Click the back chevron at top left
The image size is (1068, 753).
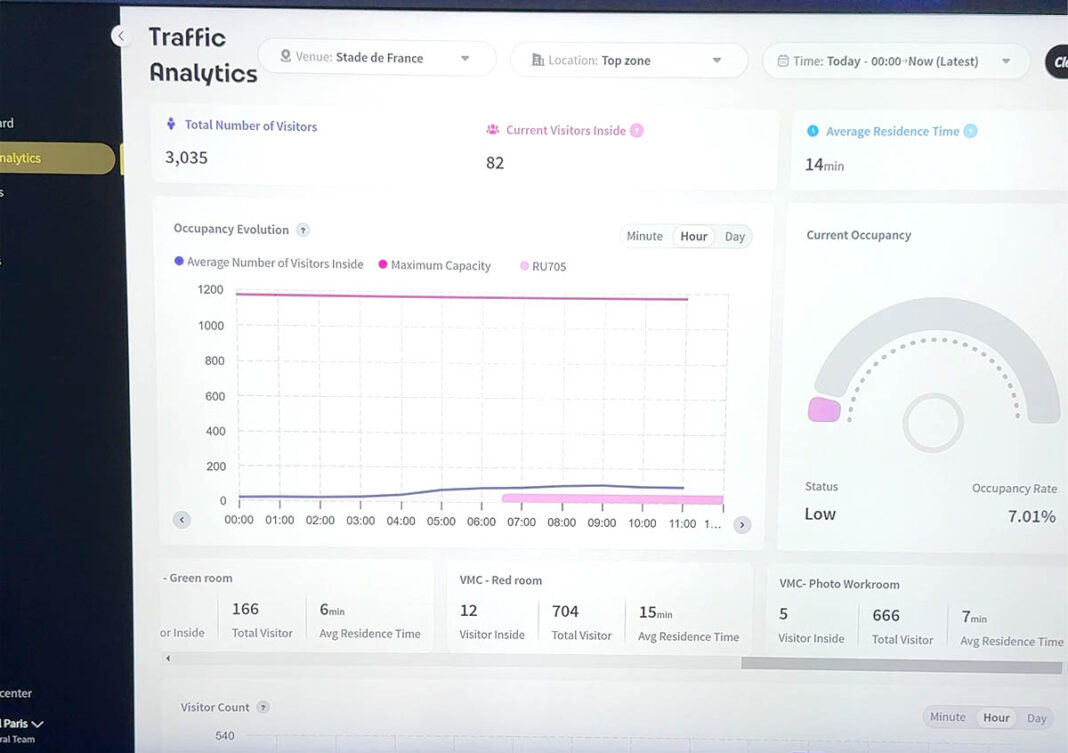(x=121, y=35)
